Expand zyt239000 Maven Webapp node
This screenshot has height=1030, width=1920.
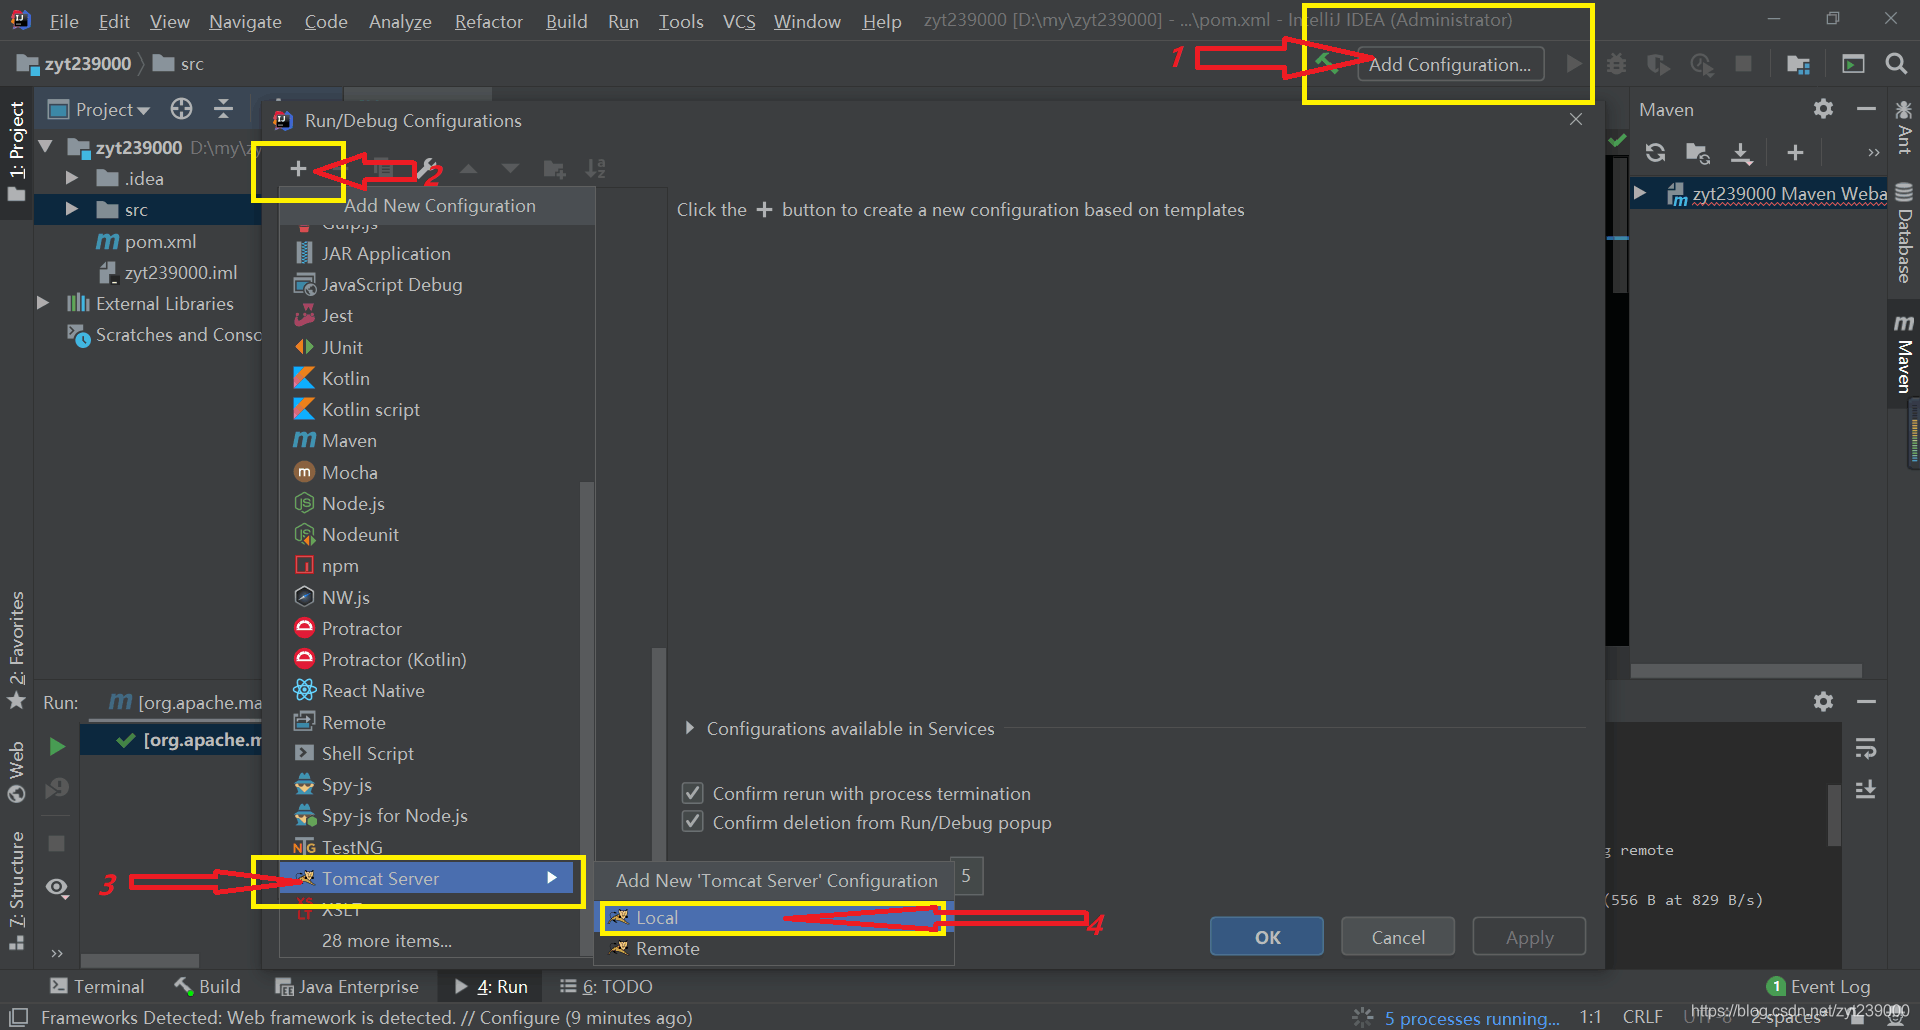point(1640,193)
